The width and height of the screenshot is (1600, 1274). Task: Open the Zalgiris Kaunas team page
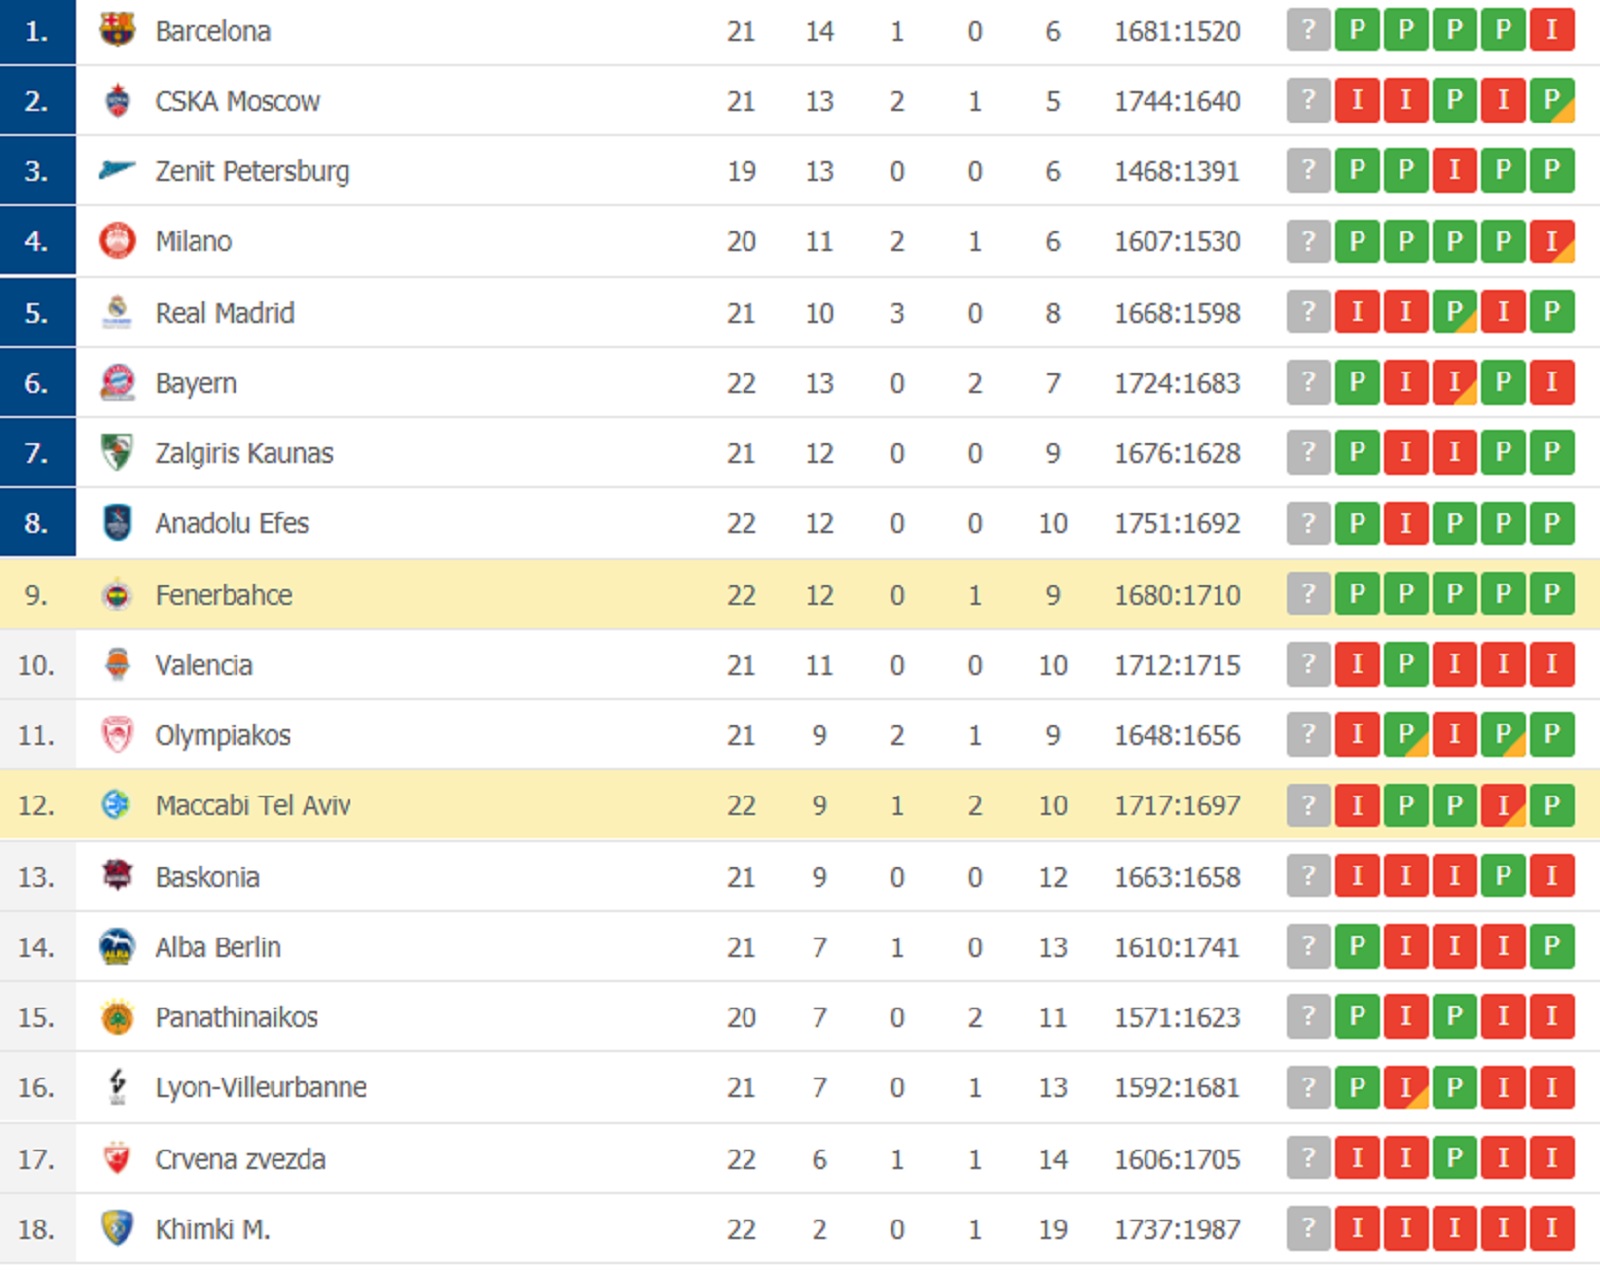[244, 453]
